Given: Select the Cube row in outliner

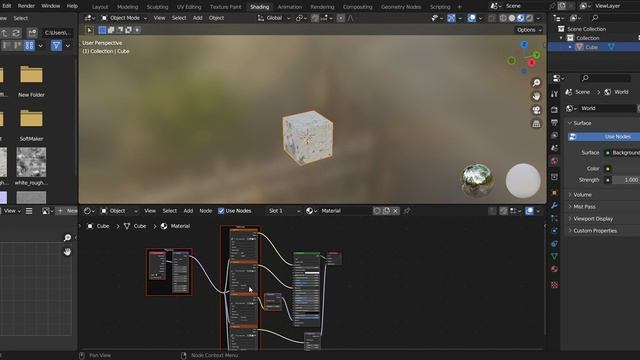Looking at the screenshot, I should tap(594, 47).
